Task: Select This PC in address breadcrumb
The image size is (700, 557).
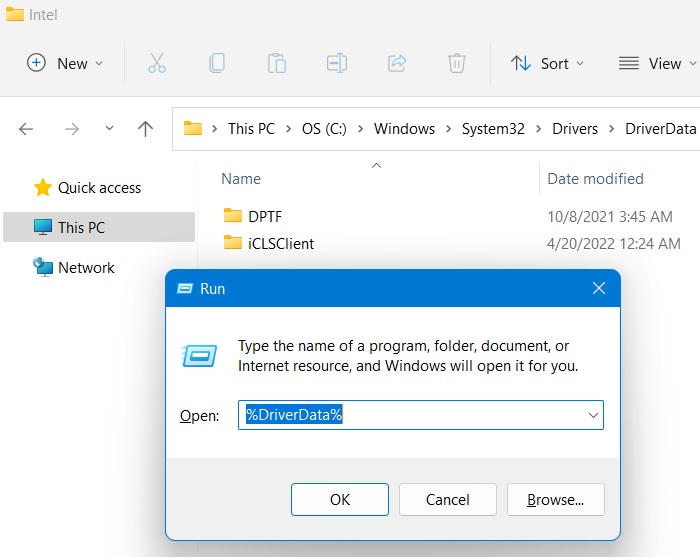Action: click(251, 129)
